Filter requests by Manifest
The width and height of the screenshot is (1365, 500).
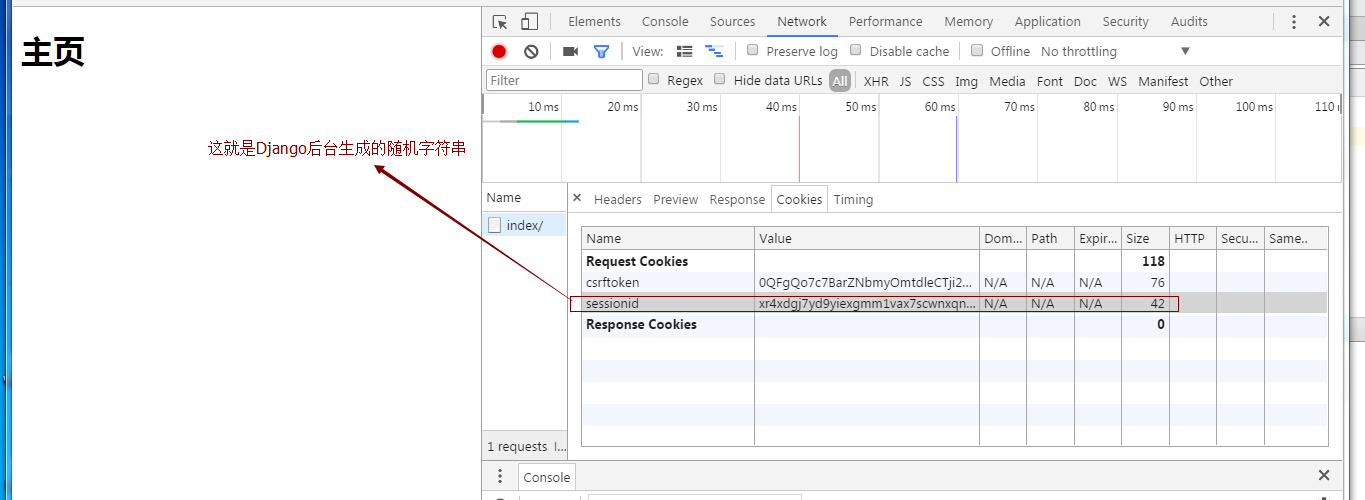pyautogui.click(x=1163, y=82)
